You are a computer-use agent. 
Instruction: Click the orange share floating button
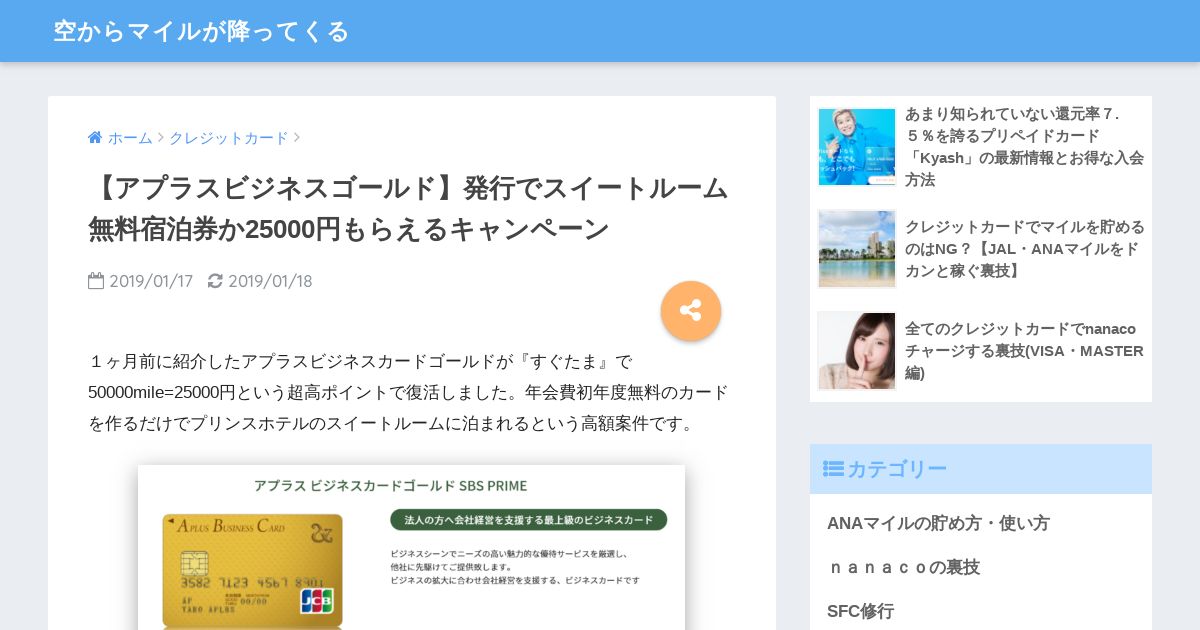tap(691, 310)
